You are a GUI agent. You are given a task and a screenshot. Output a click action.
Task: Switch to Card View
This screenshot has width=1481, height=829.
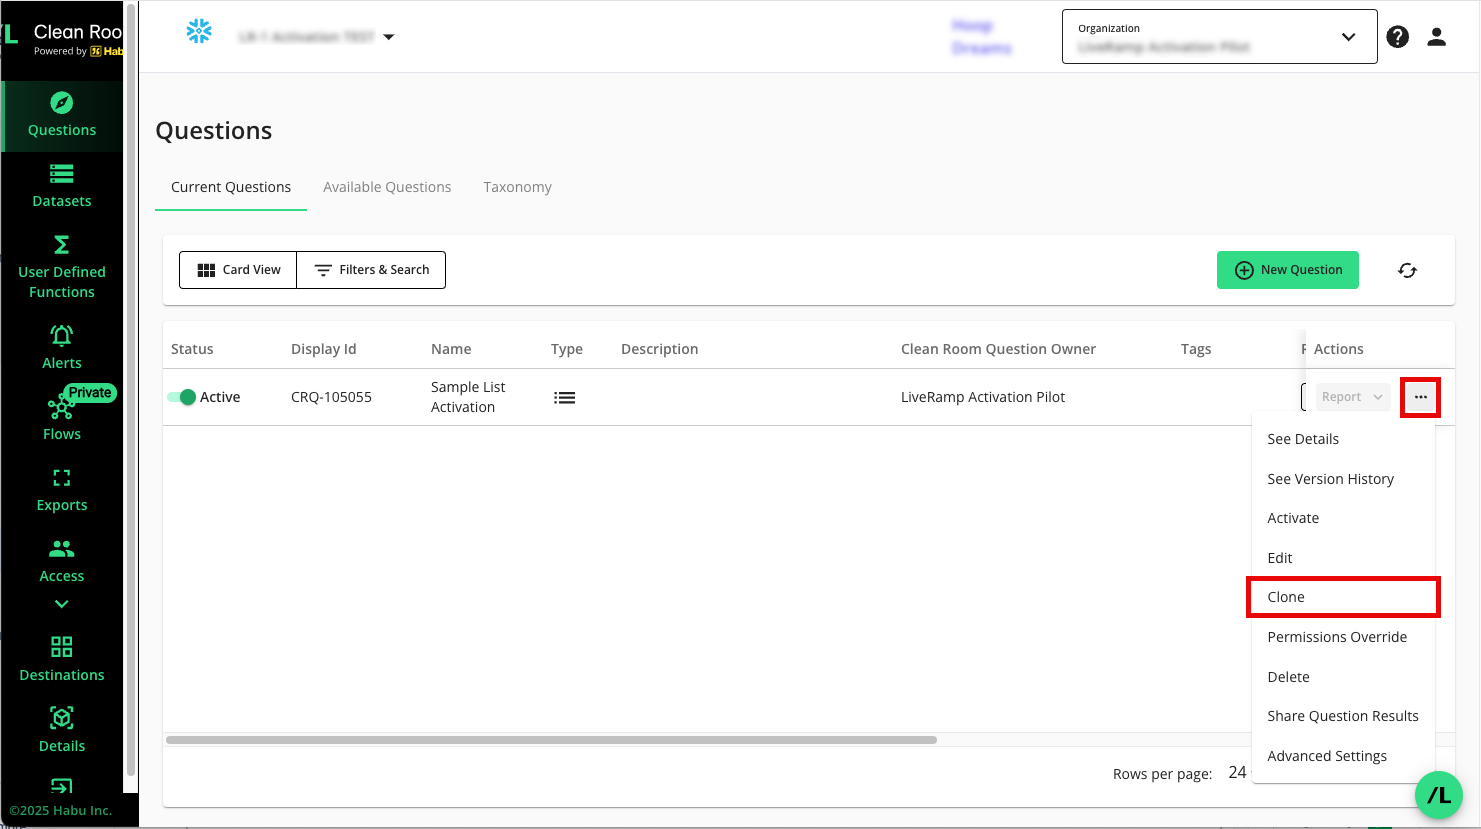click(239, 270)
